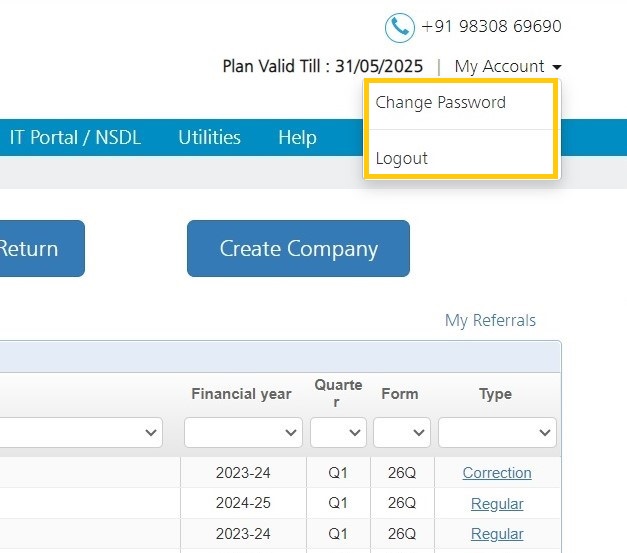The height and width of the screenshot is (553, 627).
Task: Open the Help menu
Action: pyautogui.click(x=298, y=138)
